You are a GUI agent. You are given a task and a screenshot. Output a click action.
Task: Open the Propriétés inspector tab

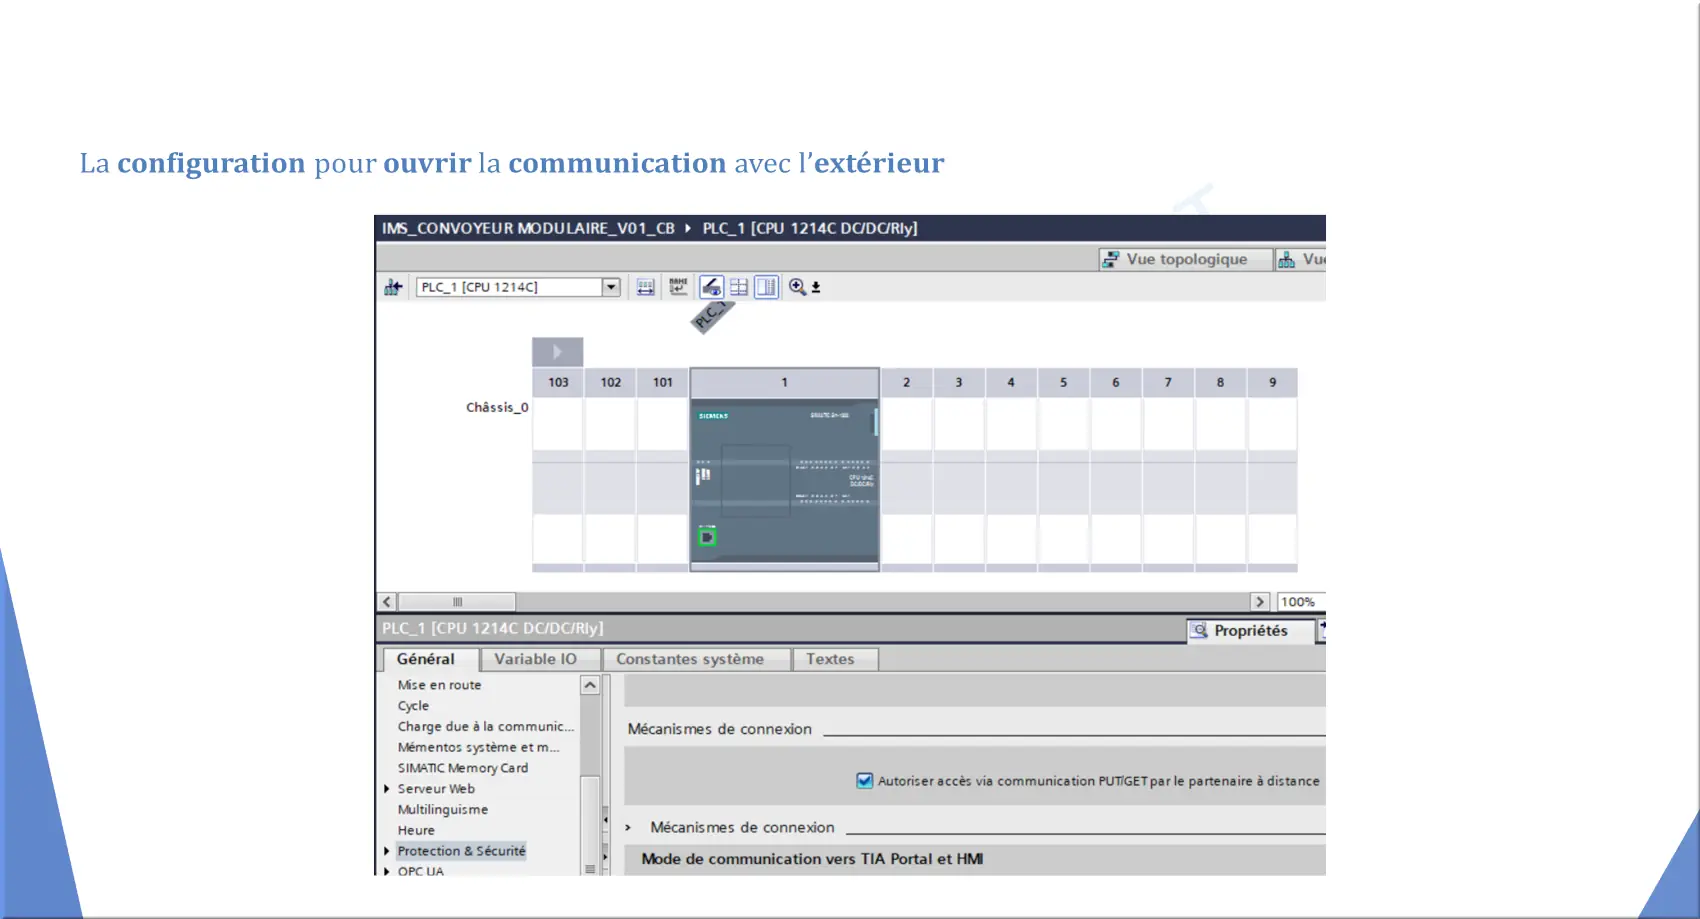point(1250,631)
